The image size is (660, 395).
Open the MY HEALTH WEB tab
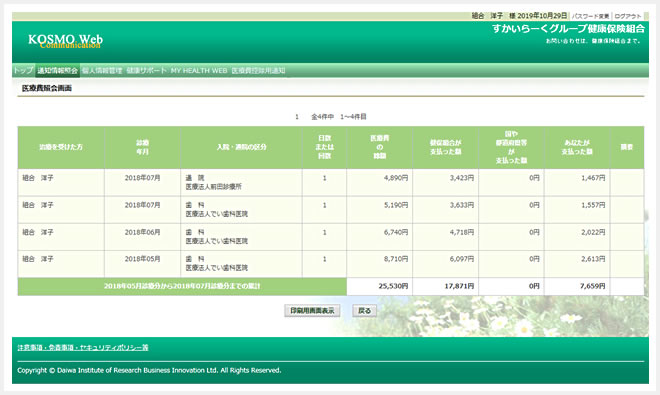pos(199,70)
